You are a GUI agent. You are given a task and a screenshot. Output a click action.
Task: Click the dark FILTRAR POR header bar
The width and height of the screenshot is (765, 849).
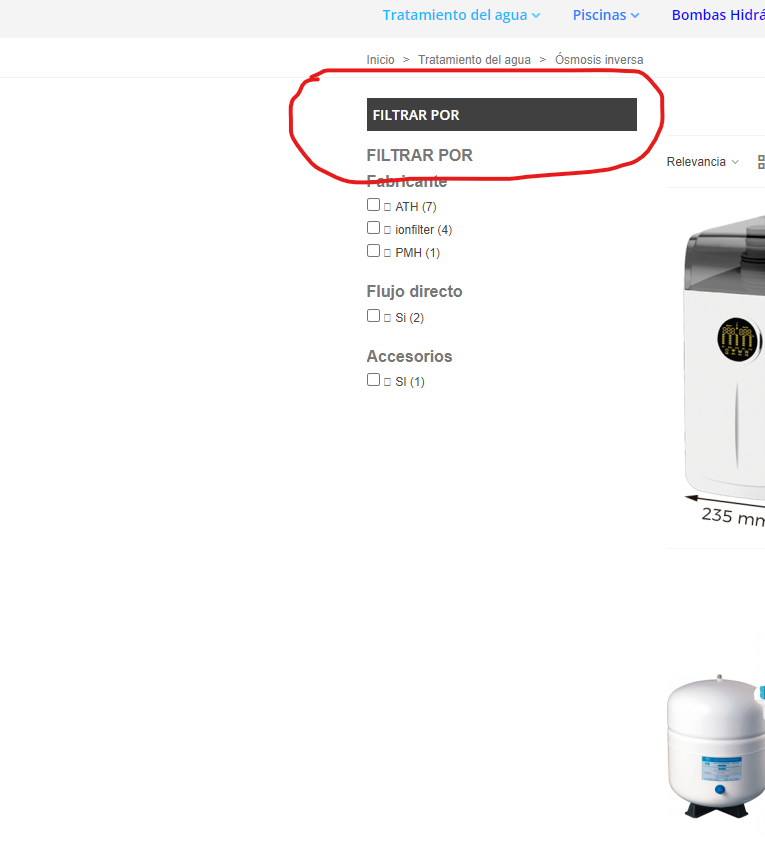point(502,115)
